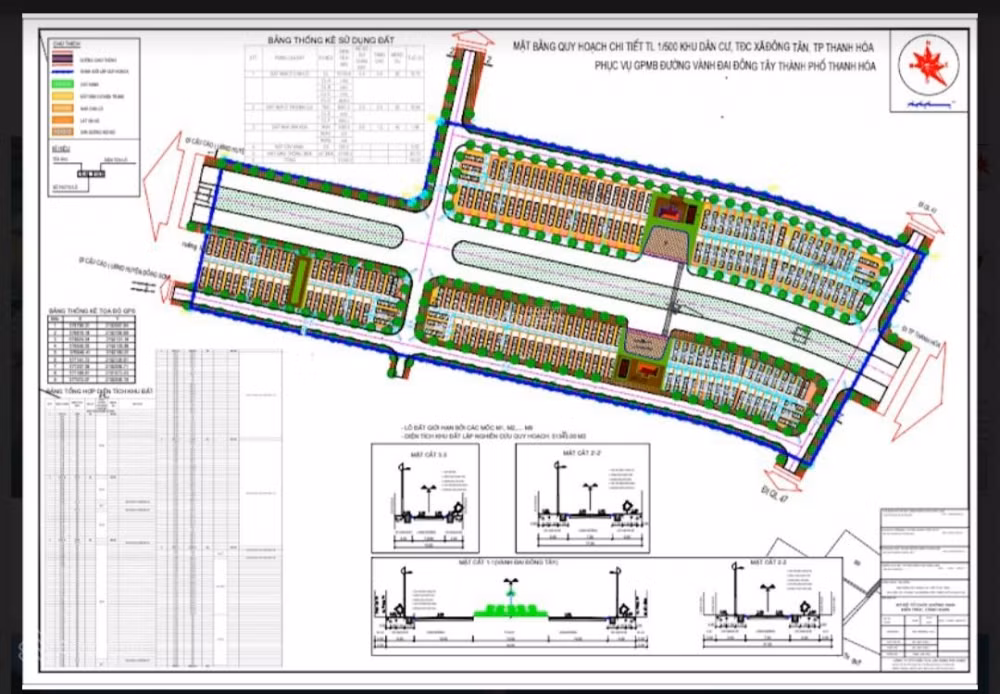Click the 'BẢNG THỐNG KÊ SỬ DỤNG ĐẤT' heading
The width and height of the screenshot is (1000, 694).
331,40
